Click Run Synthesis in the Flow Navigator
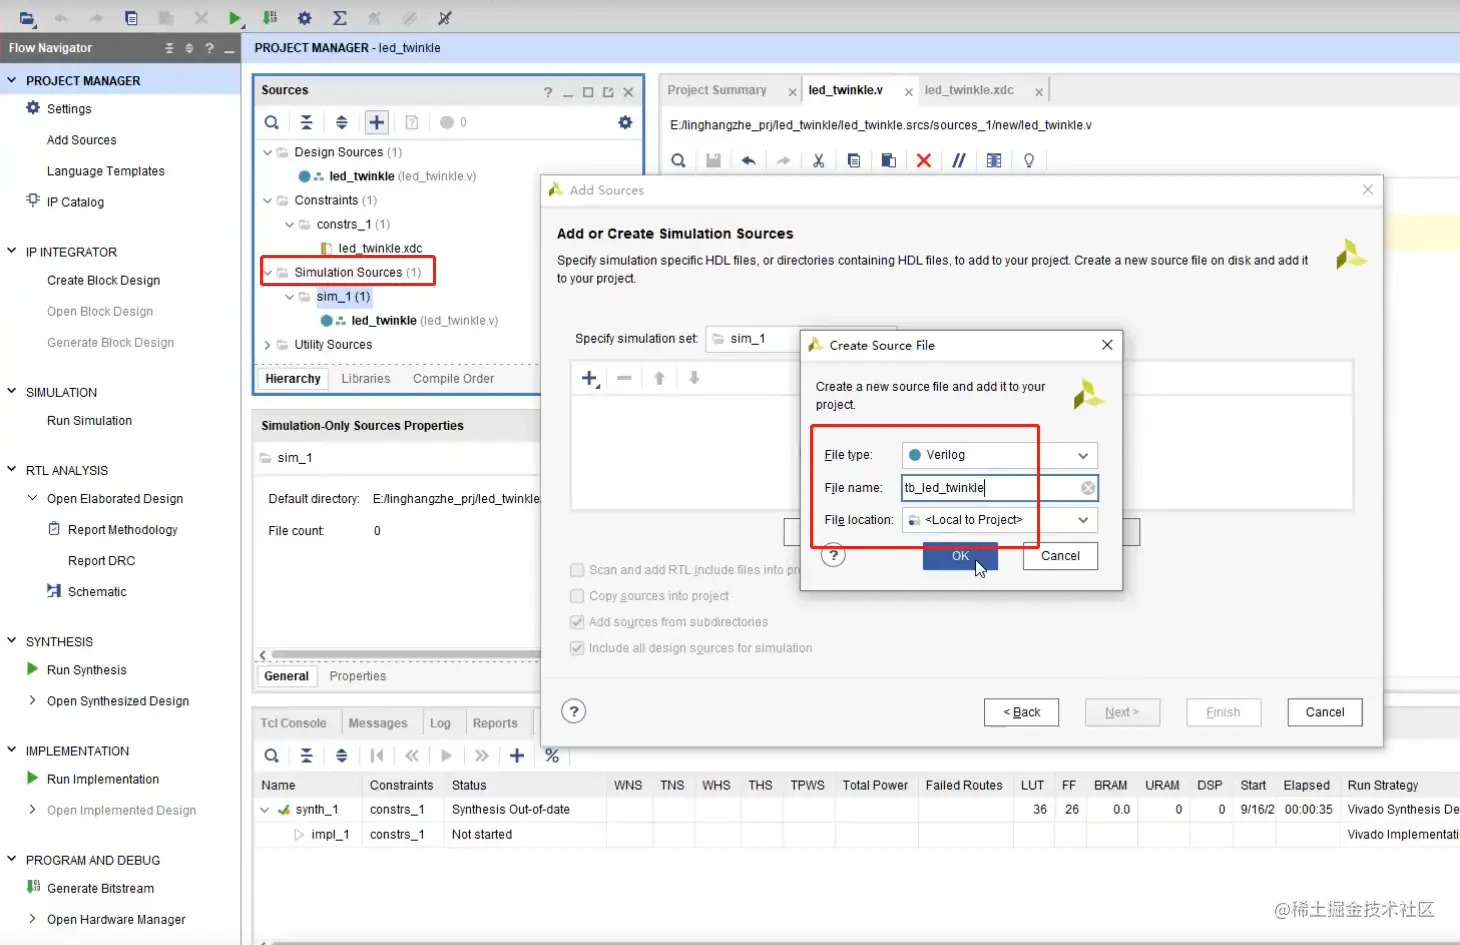The height and width of the screenshot is (945, 1460). pos(87,670)
